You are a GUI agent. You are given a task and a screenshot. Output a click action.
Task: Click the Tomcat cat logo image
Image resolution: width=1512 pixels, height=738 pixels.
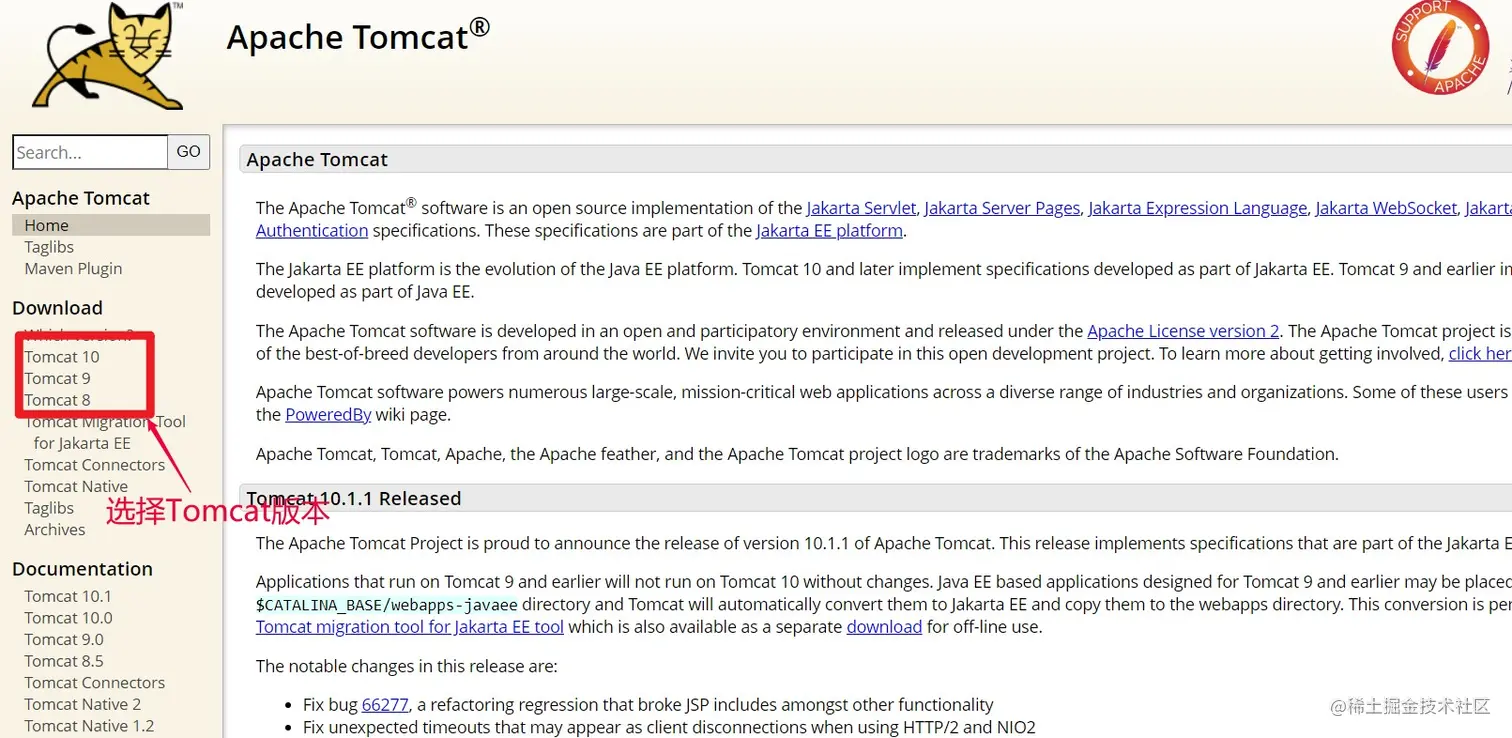(x=108, y=54)
